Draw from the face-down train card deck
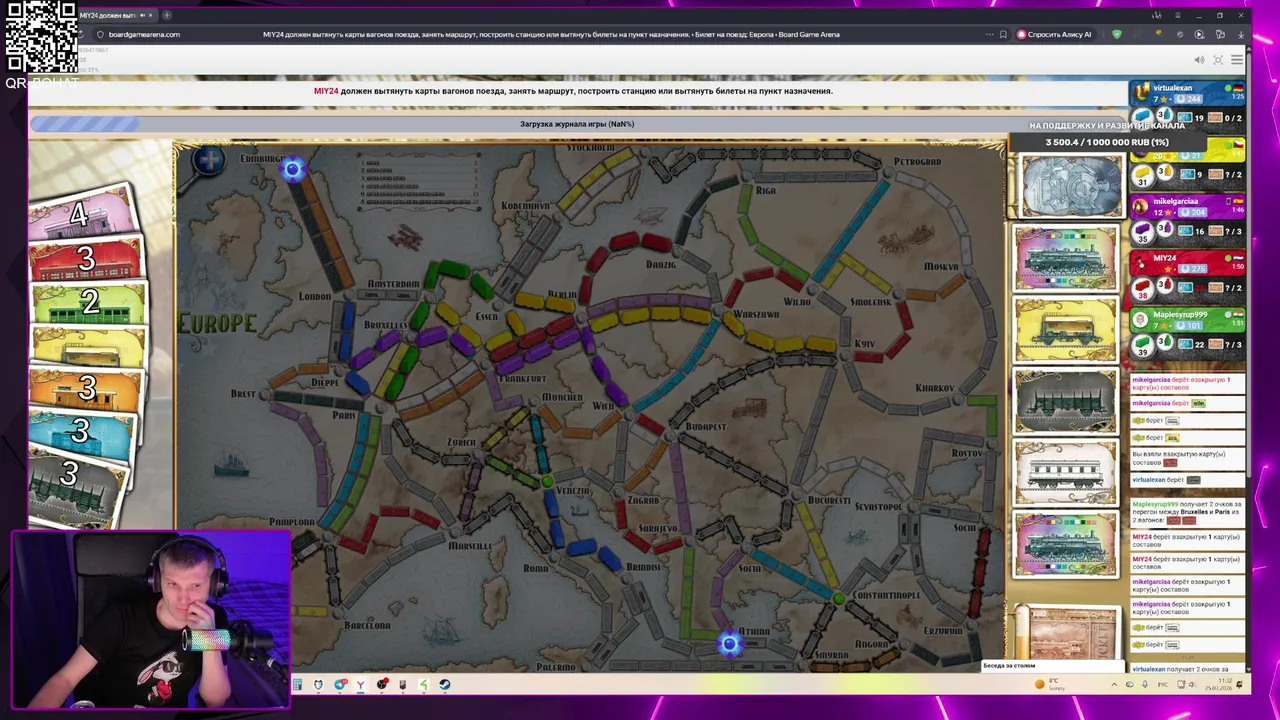This screenshot has width=1280, height=720. (x=1070, y=185)
